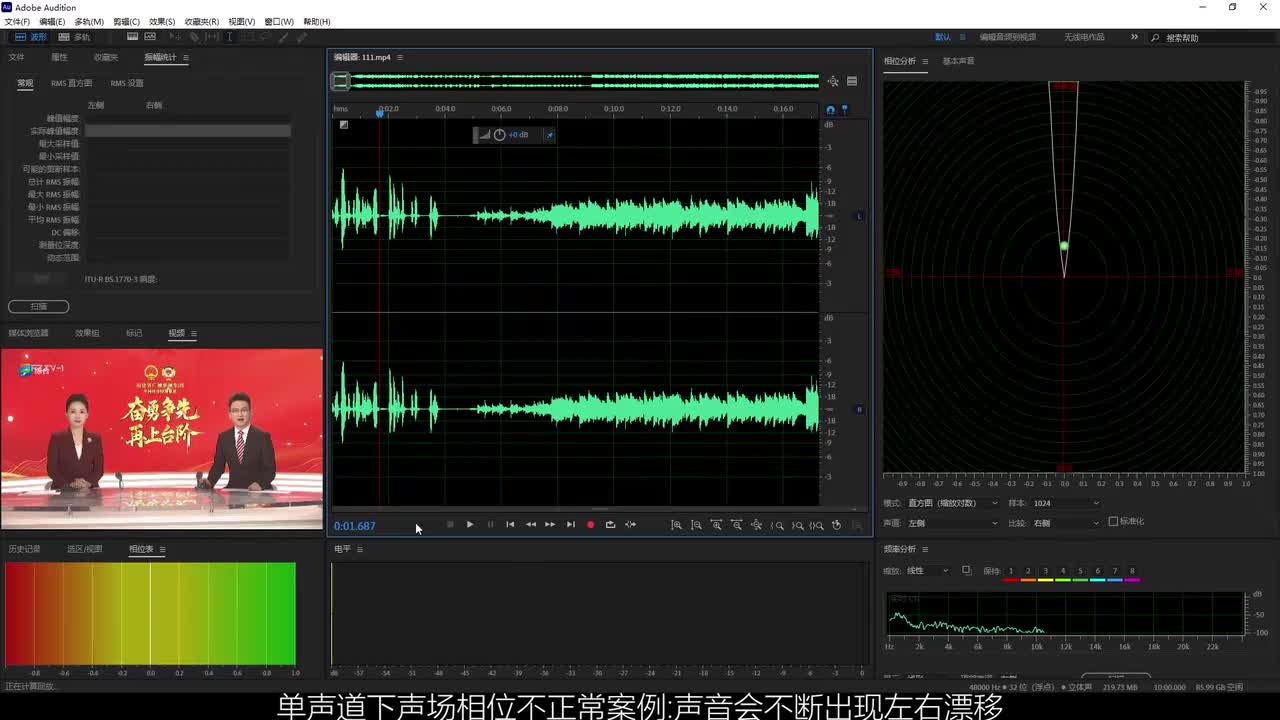Click the fade-in handle at waveform top-left
Image resolution: width=1280 pixels, height=720 pixels.
tap(343, 125)
